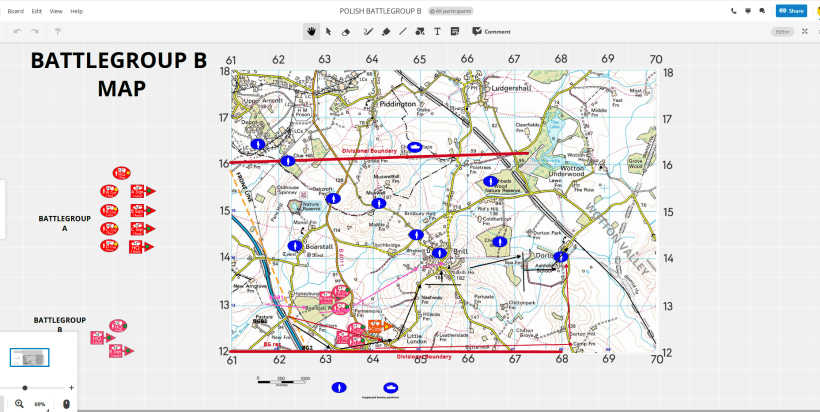Click the minimap thumbnail

click(30, 358)
